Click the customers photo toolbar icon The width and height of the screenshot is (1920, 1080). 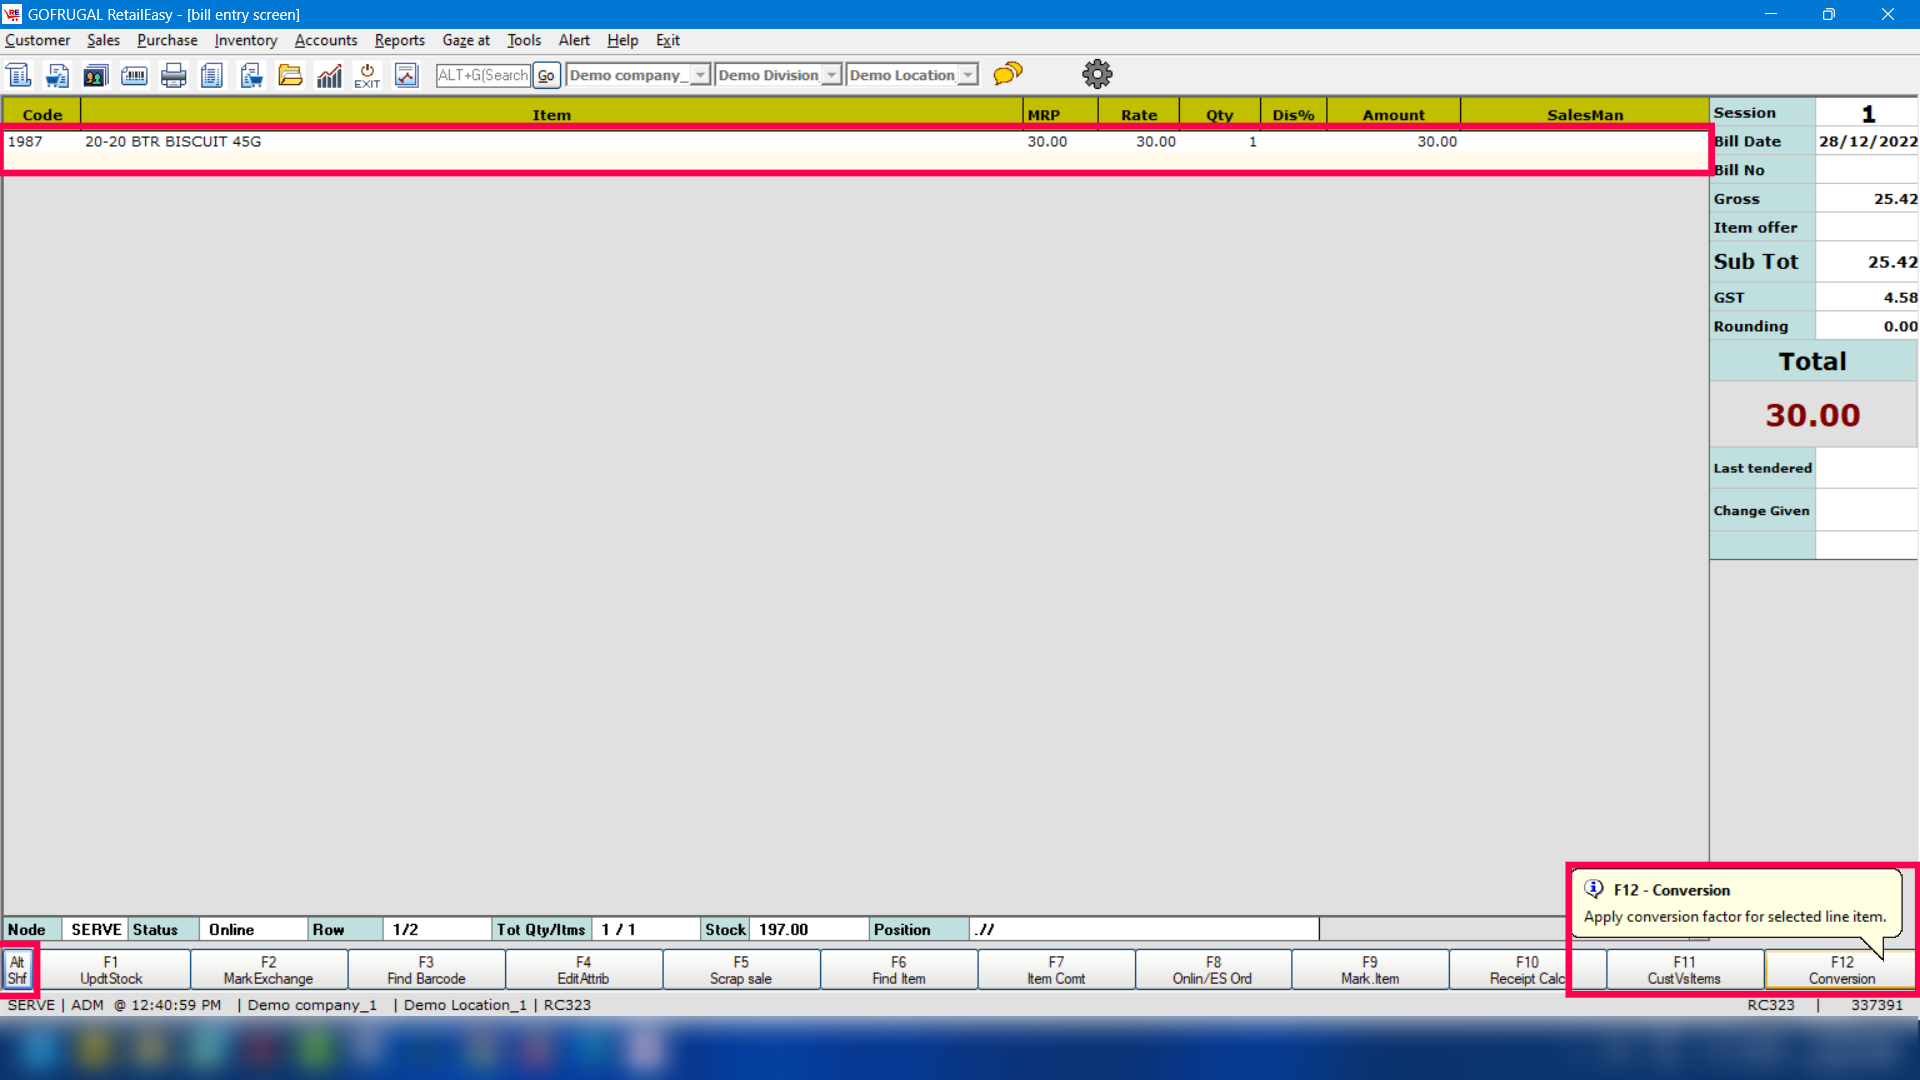click(x=96, y=75)
